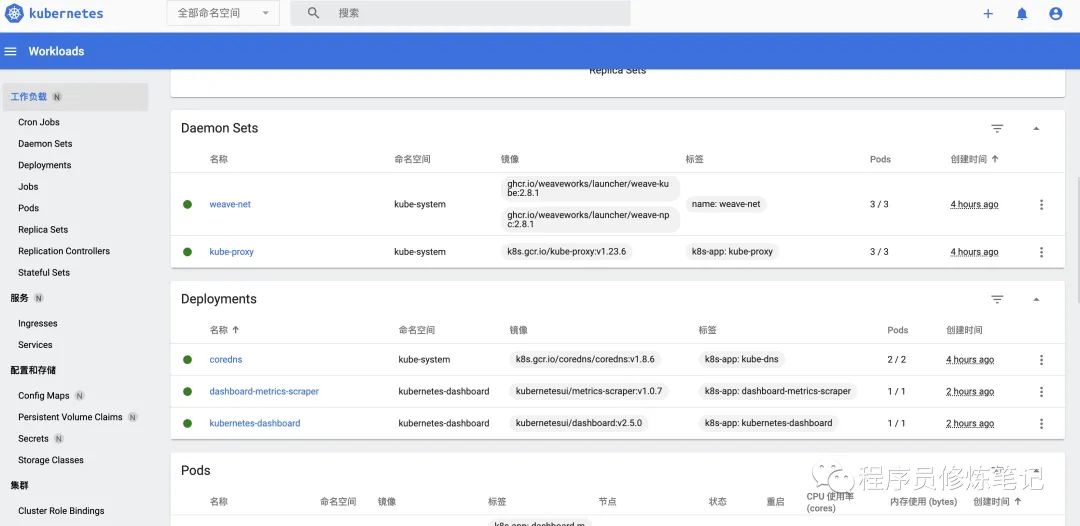The width and height of the screenshot is (1080, 526).
Task: Open the hamburger navigation menu
Action: pos(10,52)
